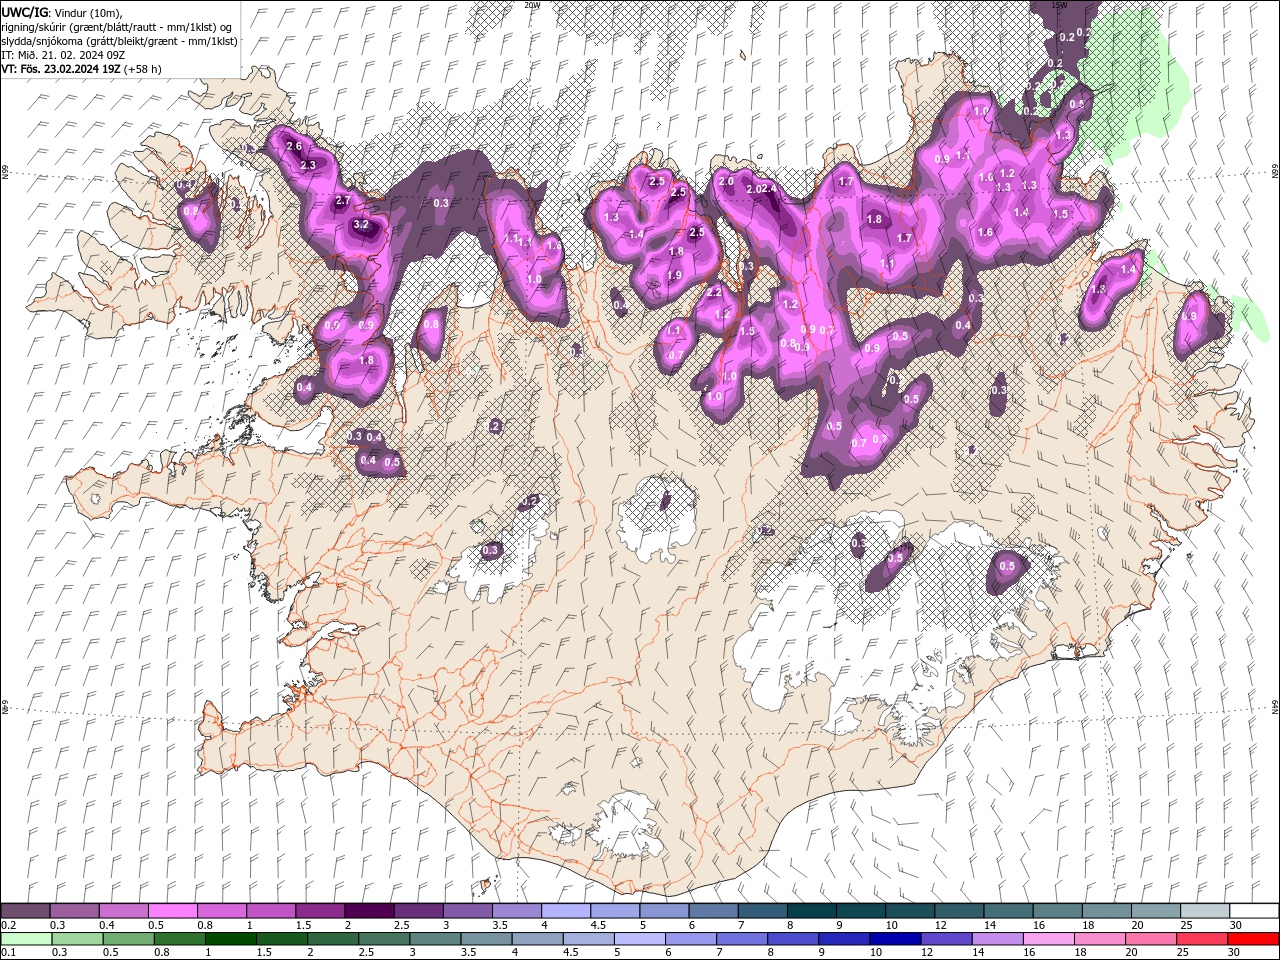Click the upper legend swatch labeled 1.5

click(319, 911)
